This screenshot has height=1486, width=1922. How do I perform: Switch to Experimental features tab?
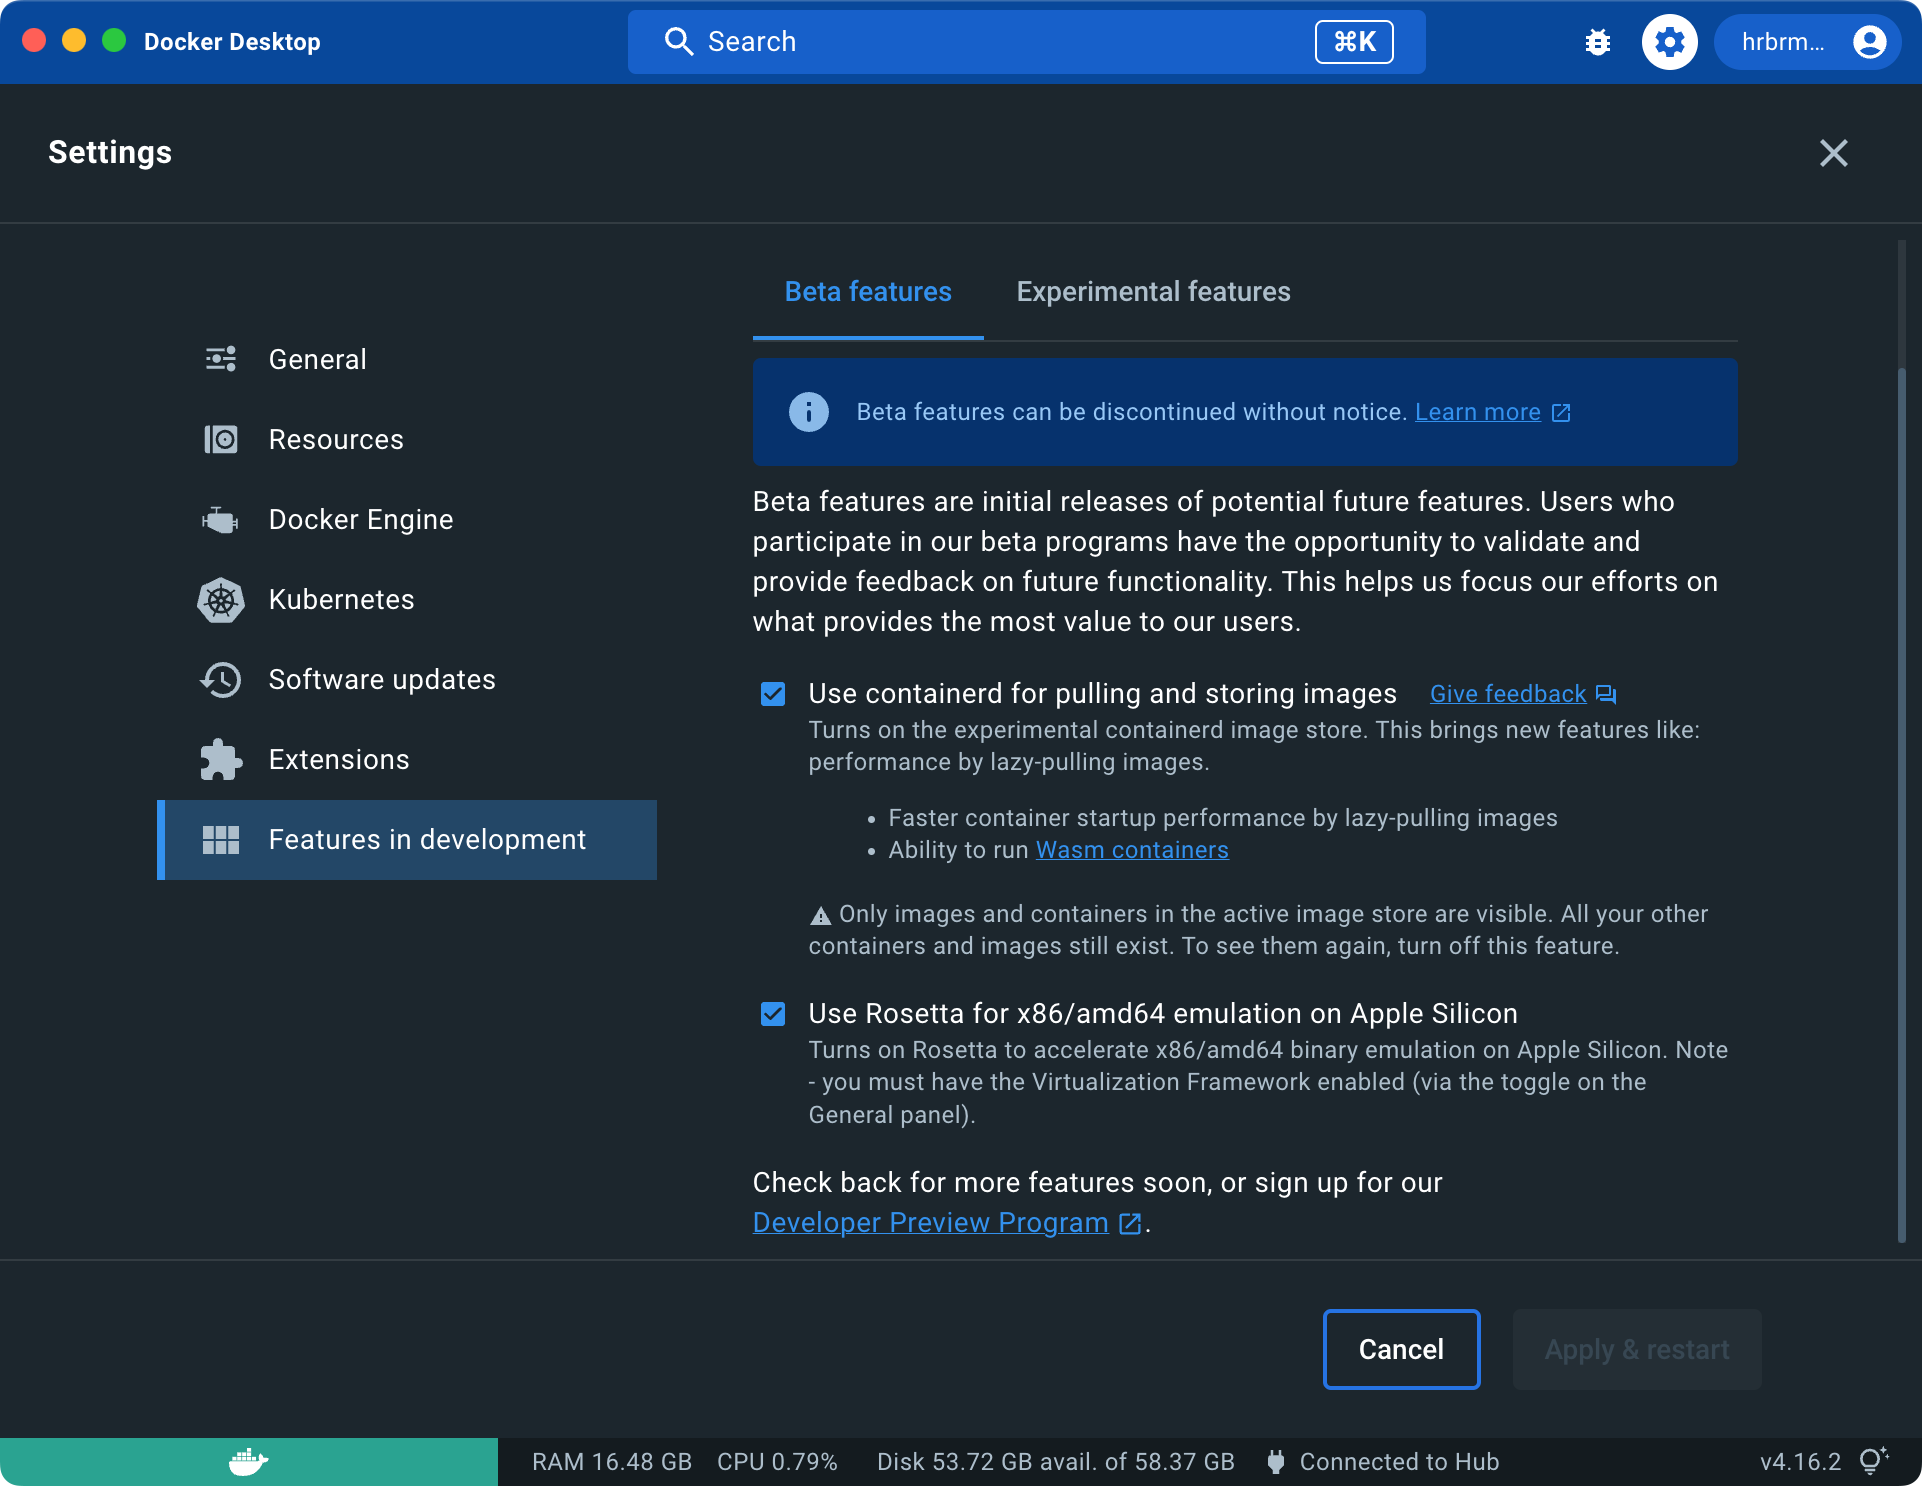[x=1153, y=292]
